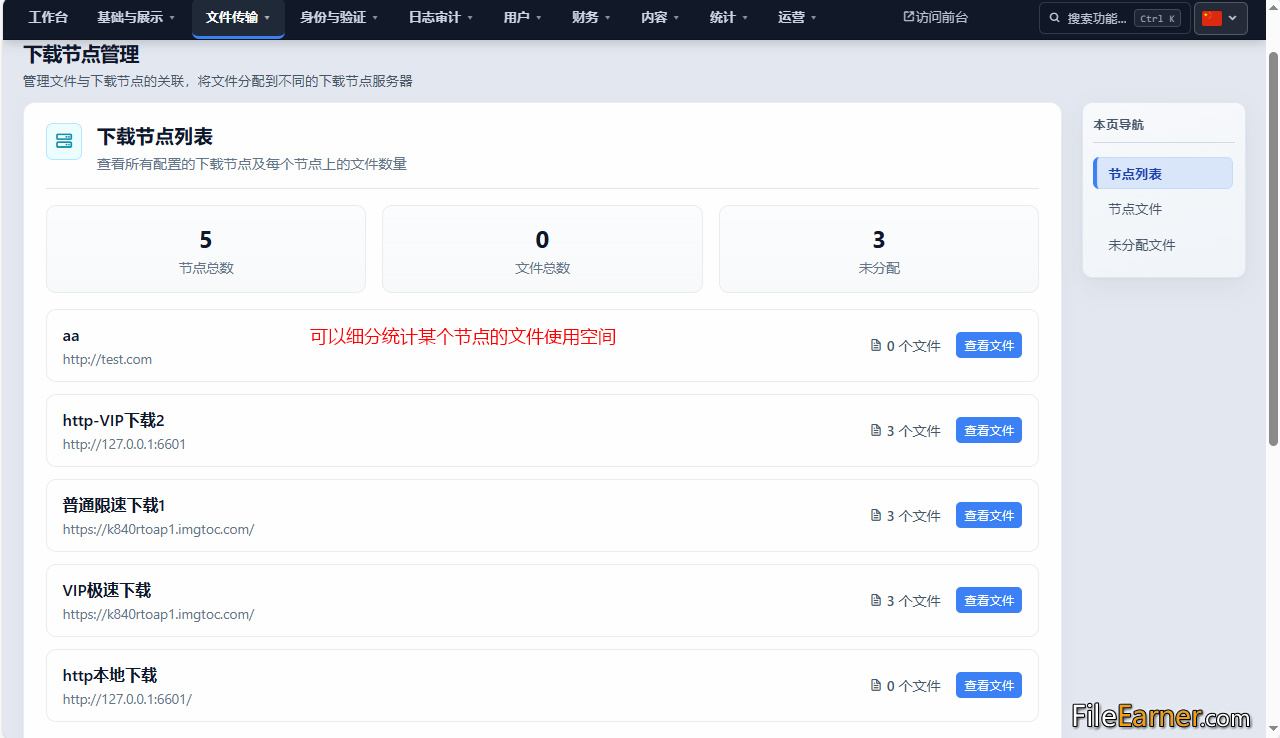The image size is (1280, 738).
Task: Click the magnifier icon in the search box
Action: point(1056,18)
